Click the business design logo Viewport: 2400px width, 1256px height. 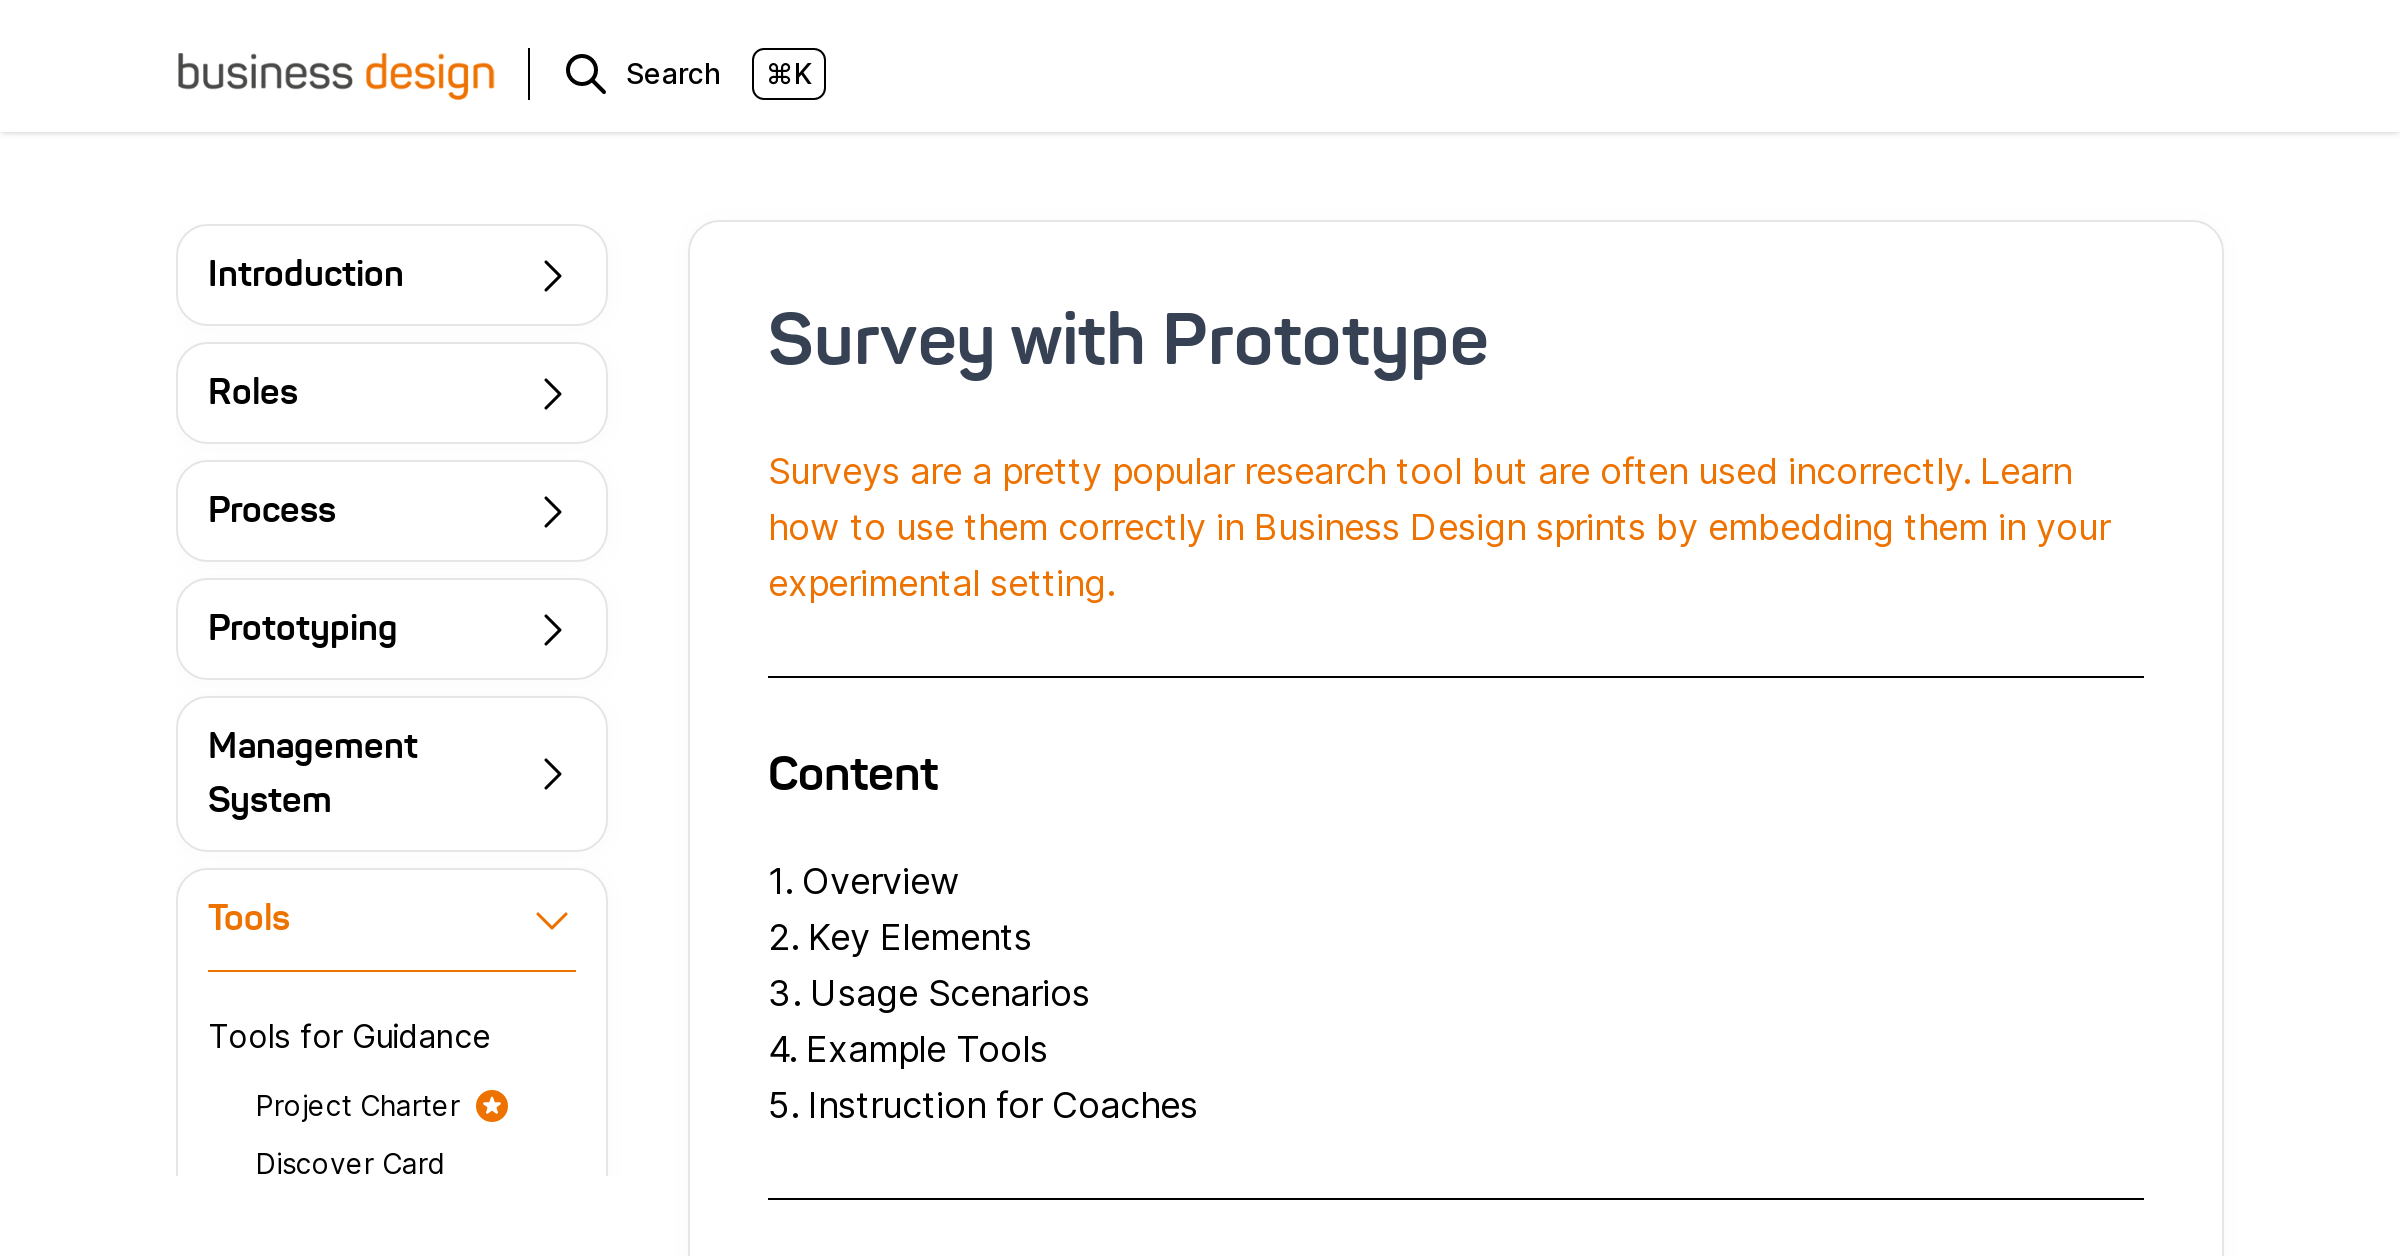point(335,74)
